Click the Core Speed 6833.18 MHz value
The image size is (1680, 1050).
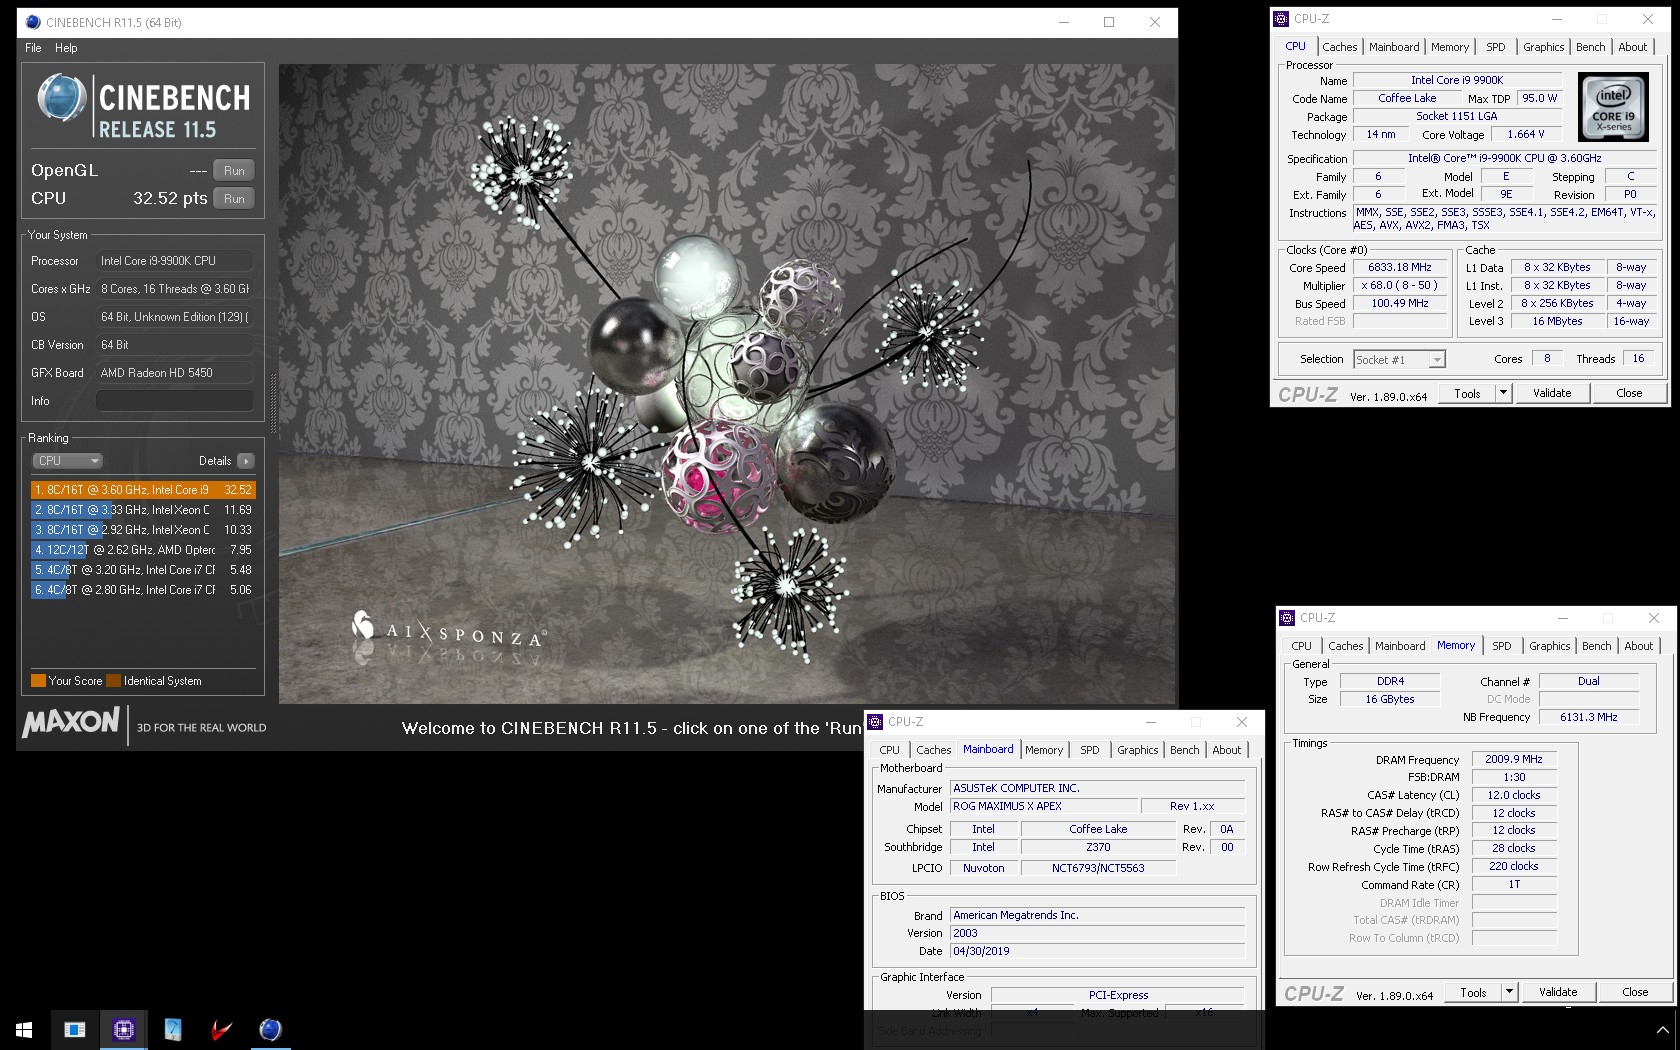(1400, 268)
